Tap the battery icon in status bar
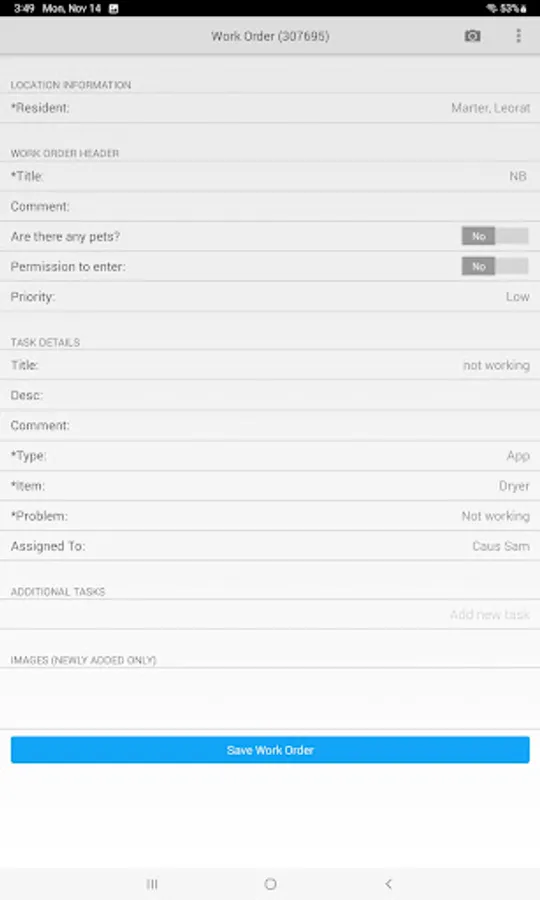Screen dimensions: 540x900 tap(523, 9)
